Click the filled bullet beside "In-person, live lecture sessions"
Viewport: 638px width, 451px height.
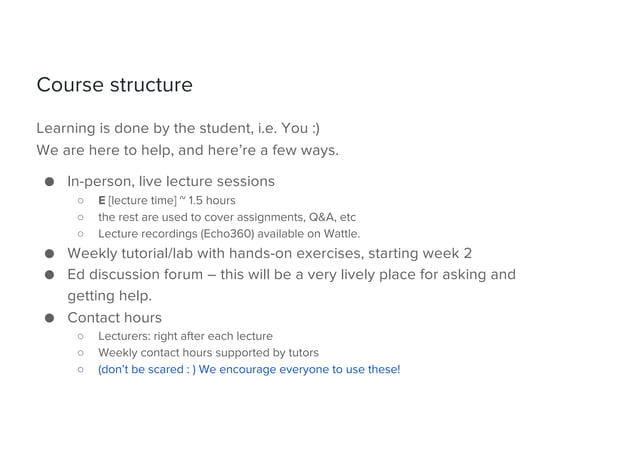click(48, 182)
